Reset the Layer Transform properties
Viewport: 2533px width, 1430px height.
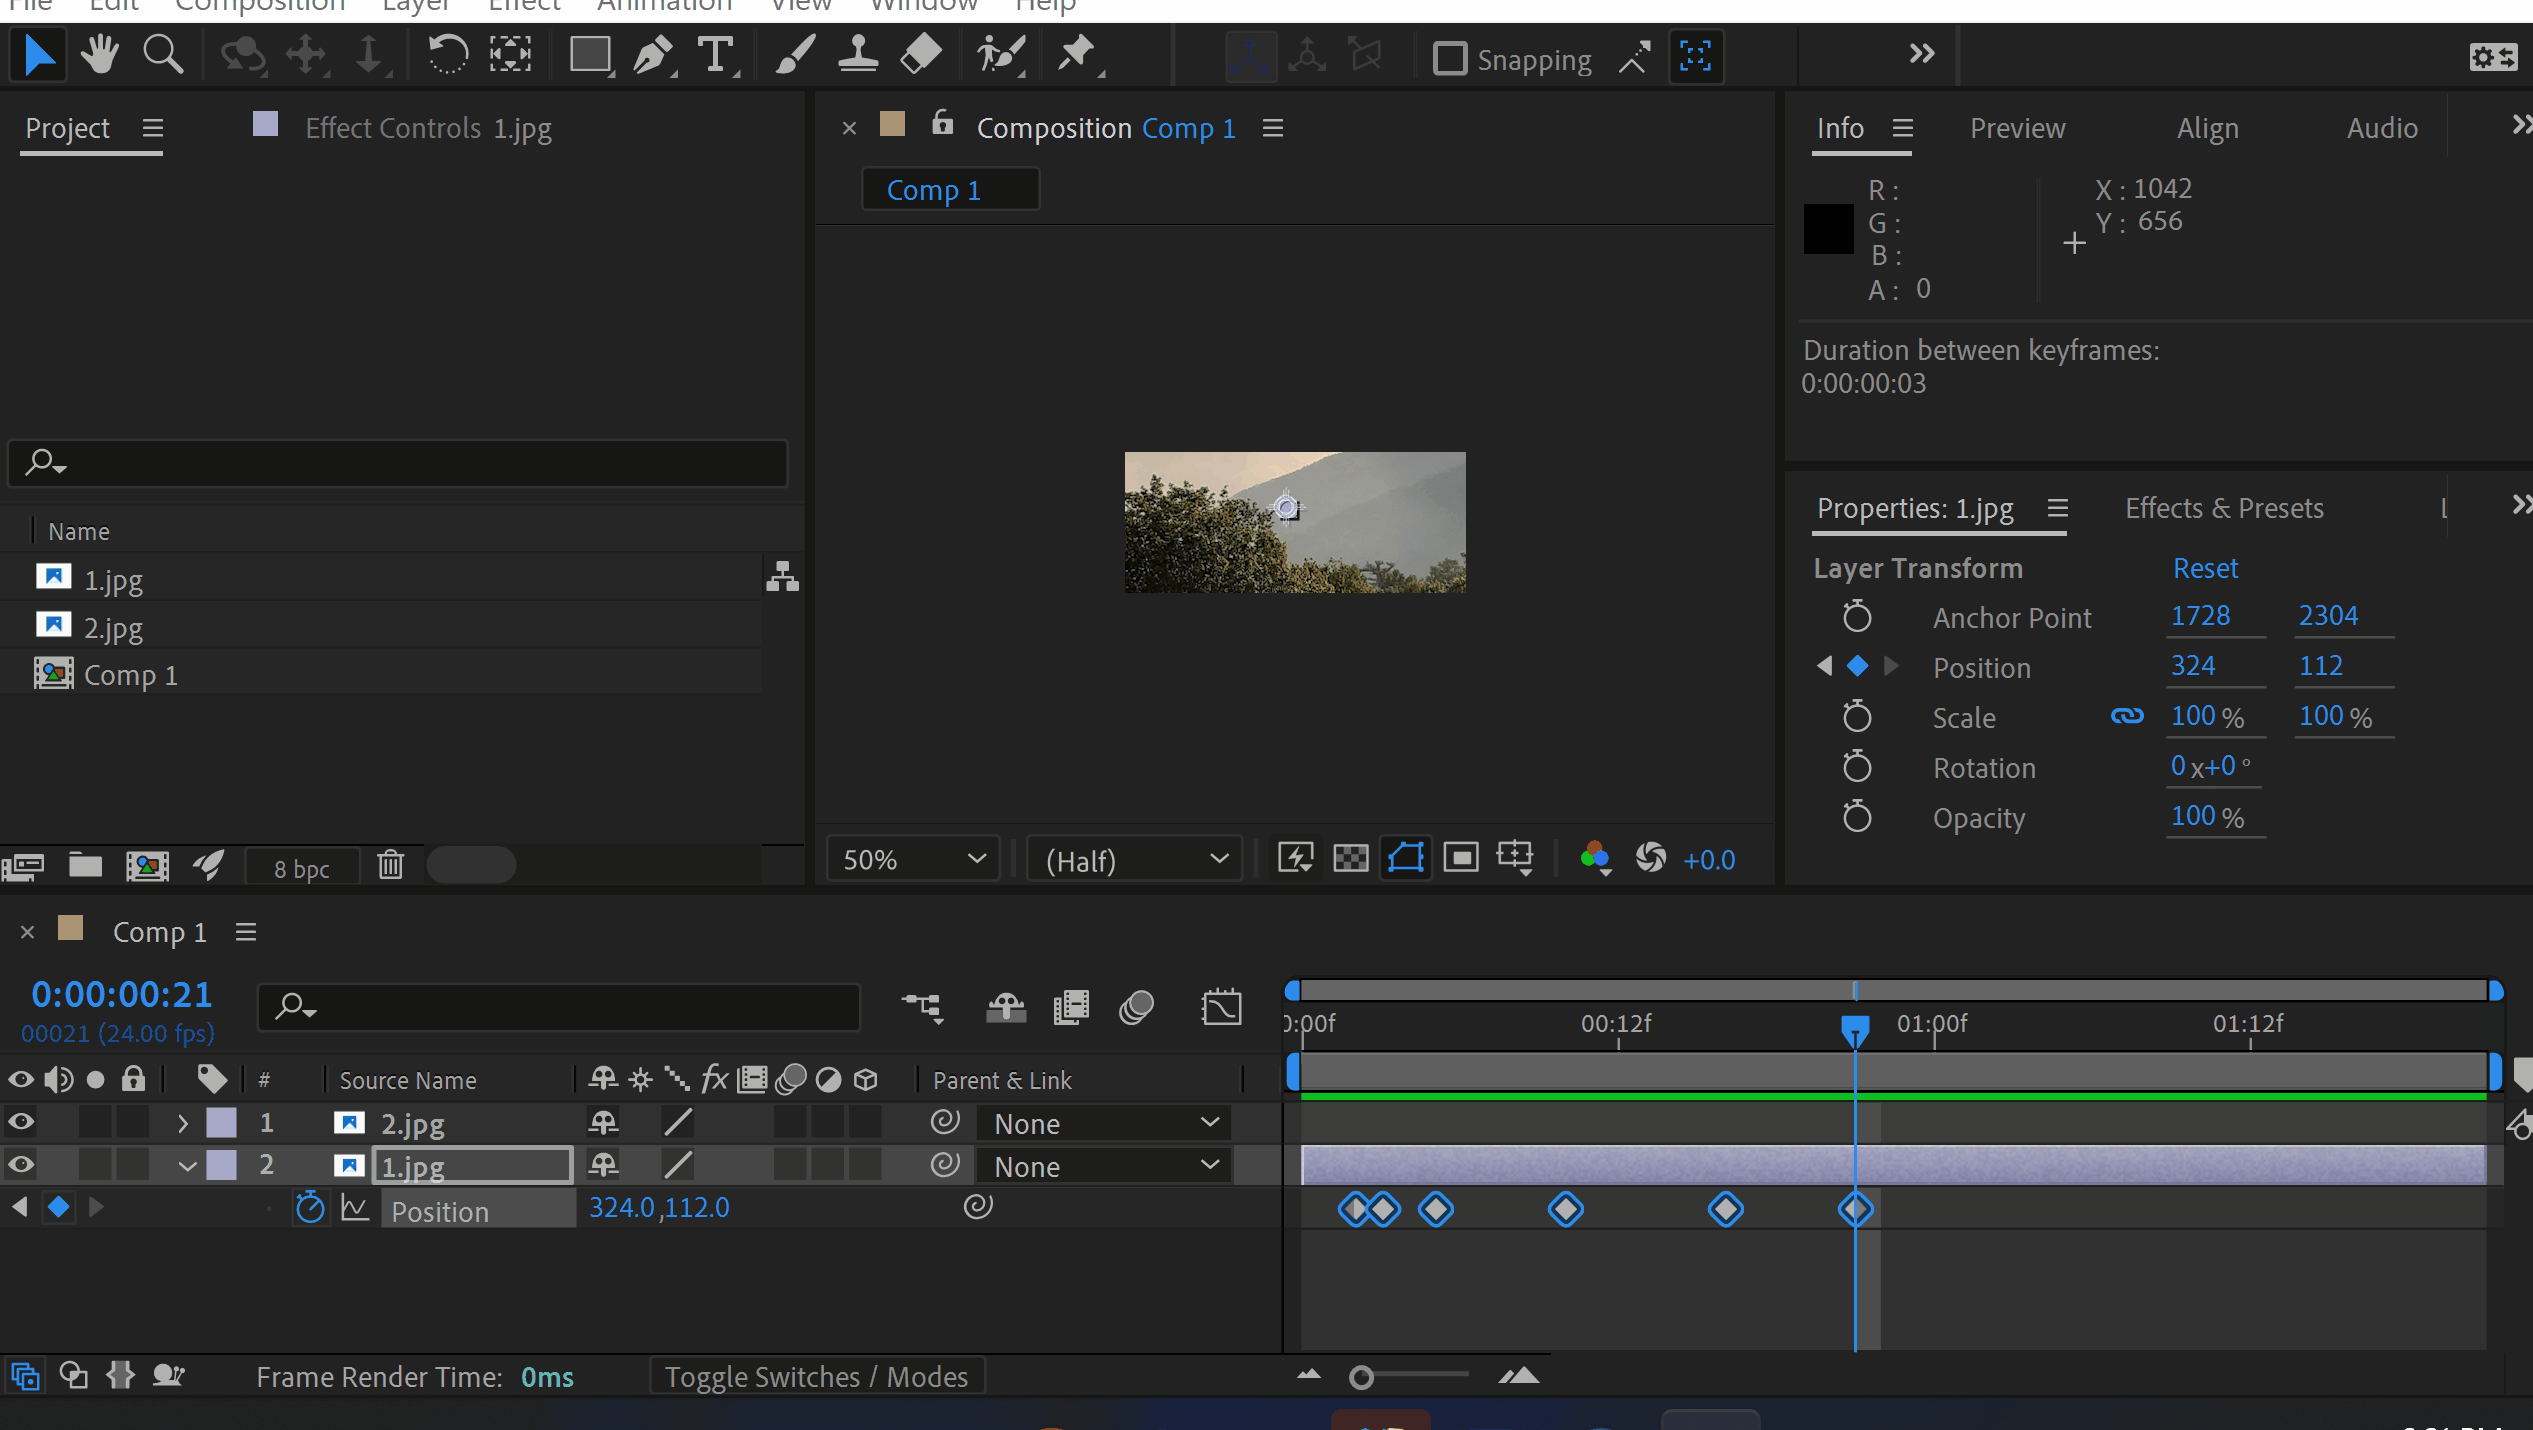pos(2205,568)
